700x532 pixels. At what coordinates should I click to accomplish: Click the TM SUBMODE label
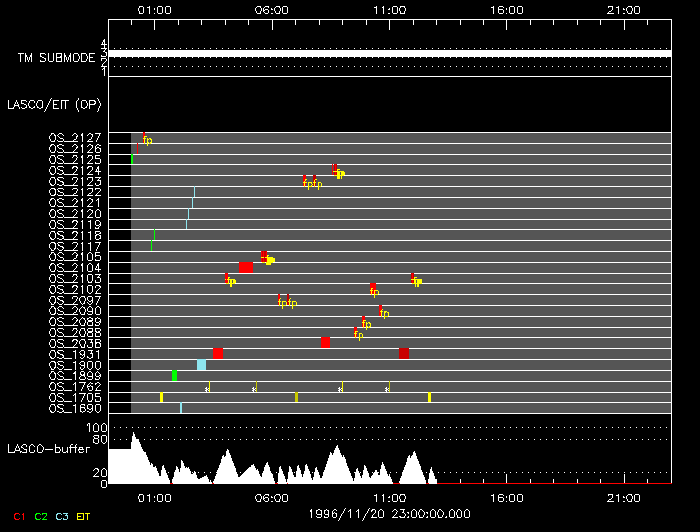coord(56,59)
